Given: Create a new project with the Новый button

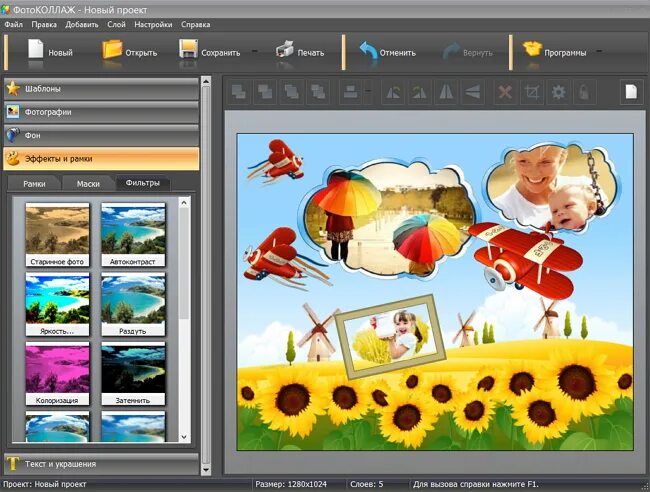Looking at the screenshot, I should (x=50, y=52).
